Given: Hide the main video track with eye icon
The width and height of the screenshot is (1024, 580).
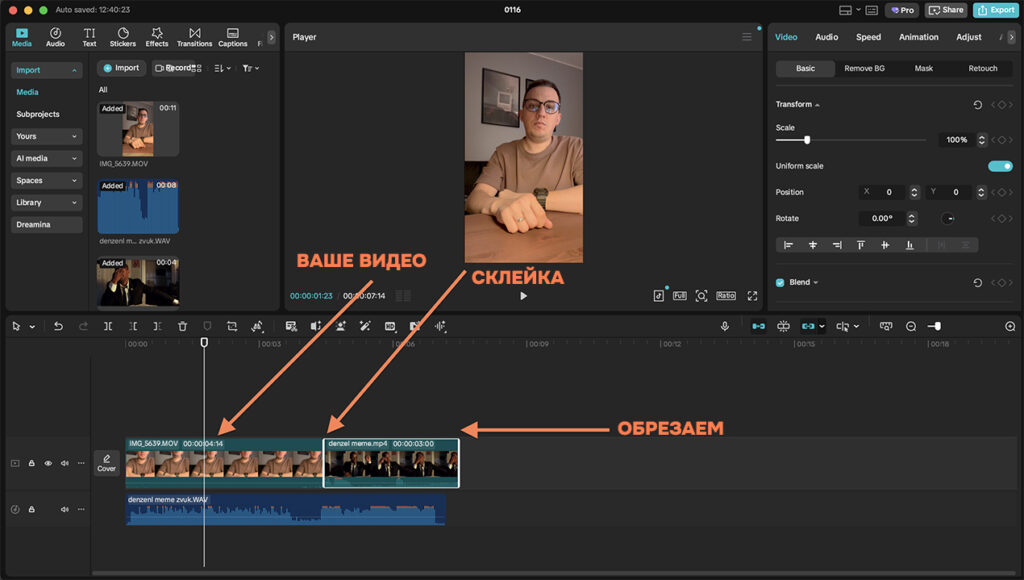Looking at the screenshot, I should 48,463.
